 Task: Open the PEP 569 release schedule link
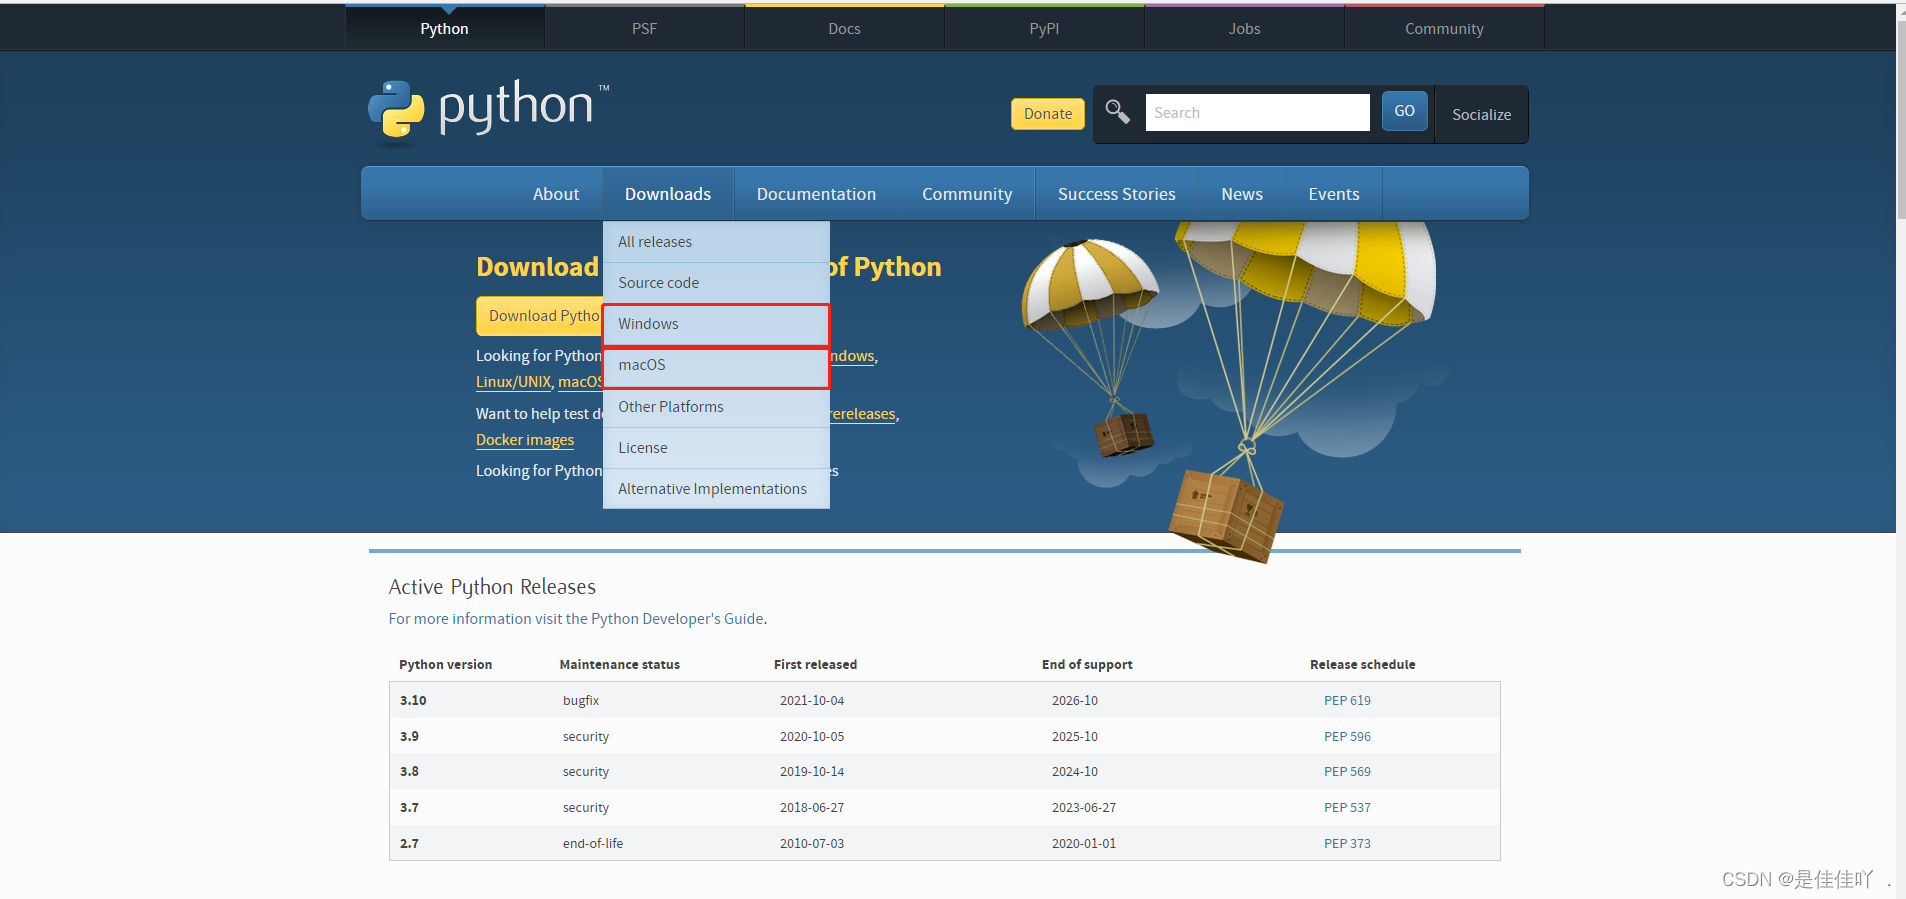tap(1347, 772)
